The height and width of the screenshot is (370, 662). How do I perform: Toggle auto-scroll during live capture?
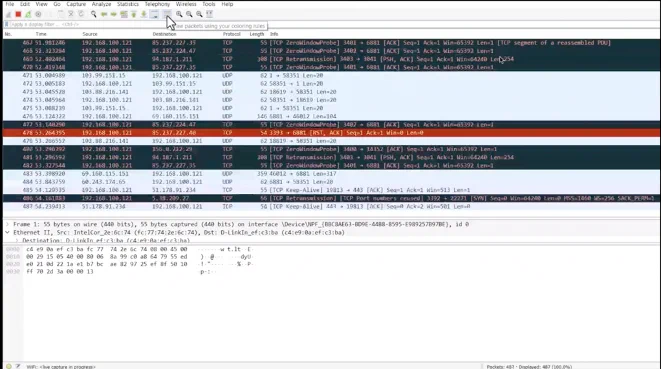[155, 14]
